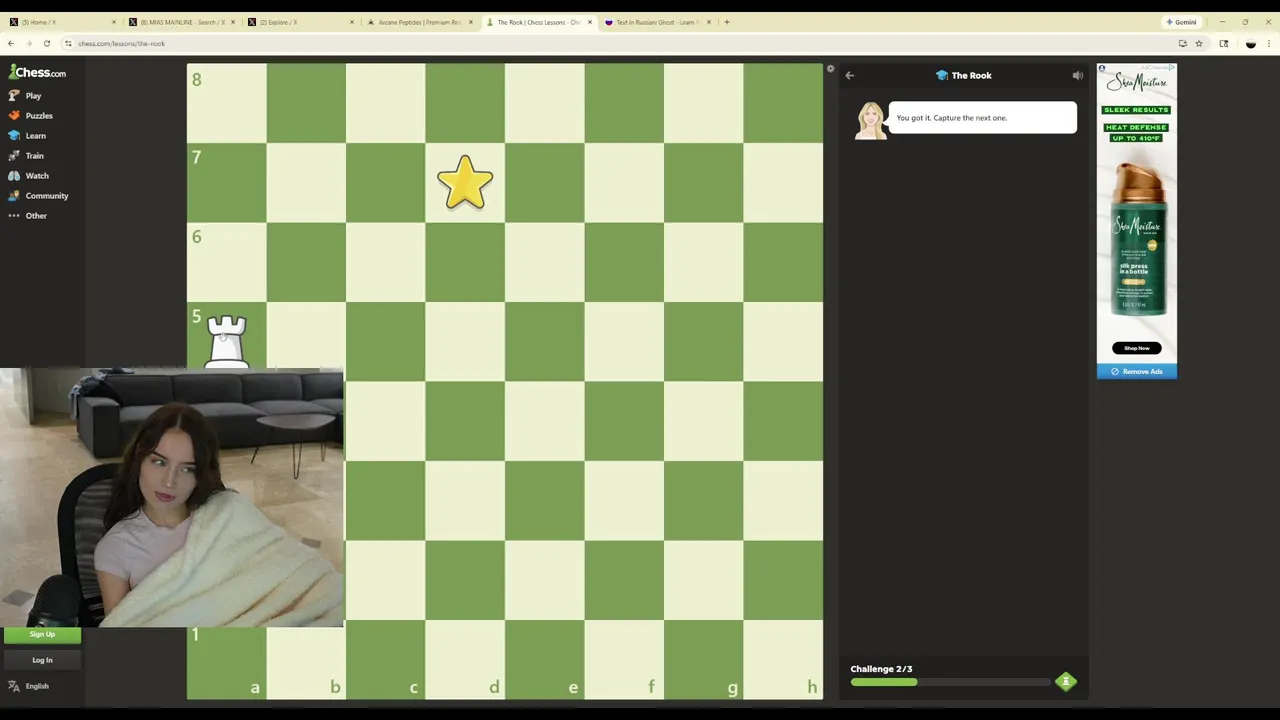Screen dimensions: 1280x720
Task: Click the browser back arrow
Action: tap(11, 43)
